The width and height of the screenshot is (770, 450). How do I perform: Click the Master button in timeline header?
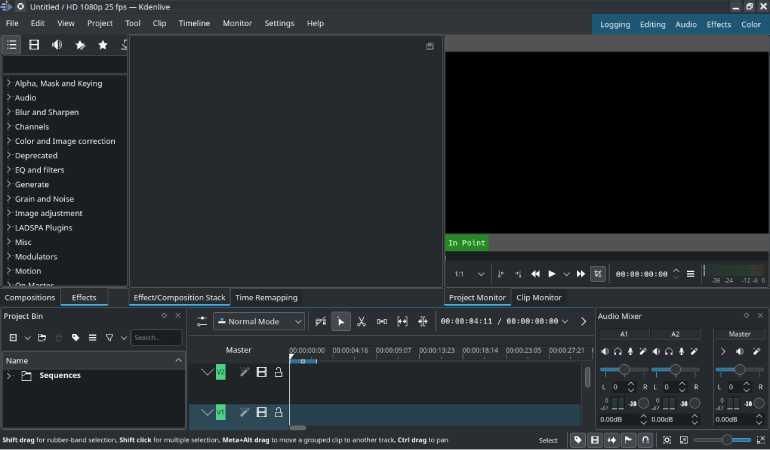(x=238, y=350)
